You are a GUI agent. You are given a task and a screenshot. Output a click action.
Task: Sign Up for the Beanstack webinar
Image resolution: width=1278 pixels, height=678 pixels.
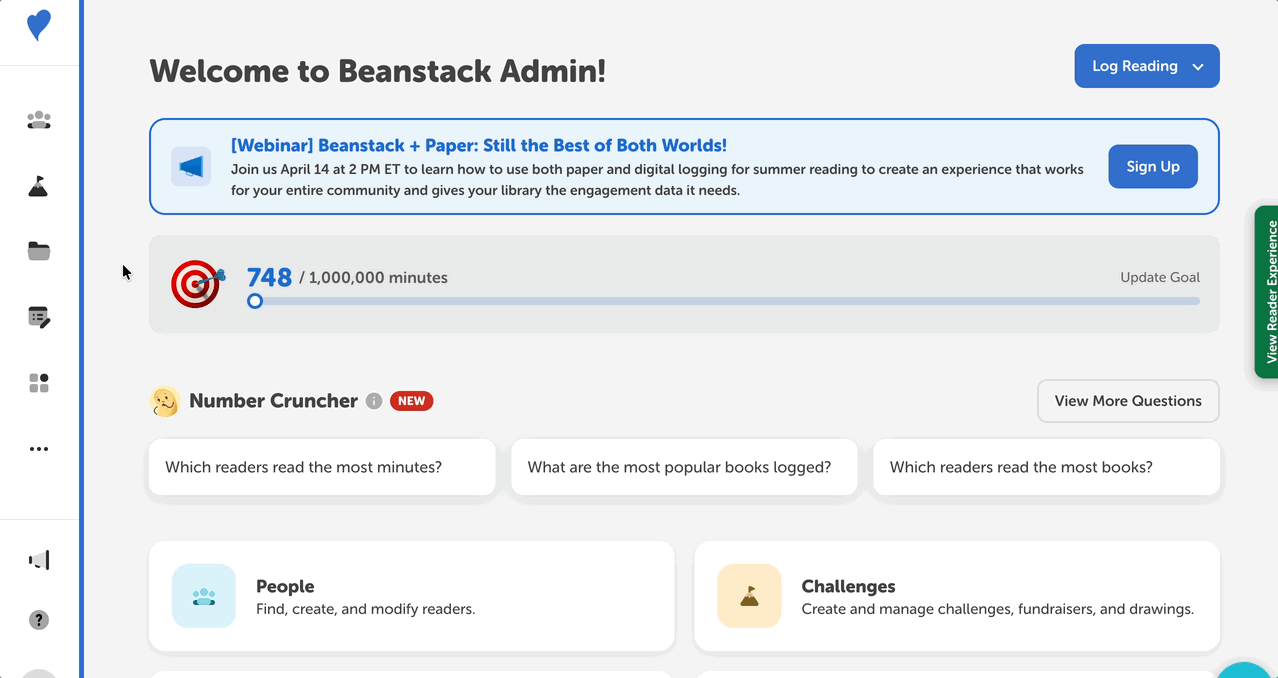(1152, 166)
